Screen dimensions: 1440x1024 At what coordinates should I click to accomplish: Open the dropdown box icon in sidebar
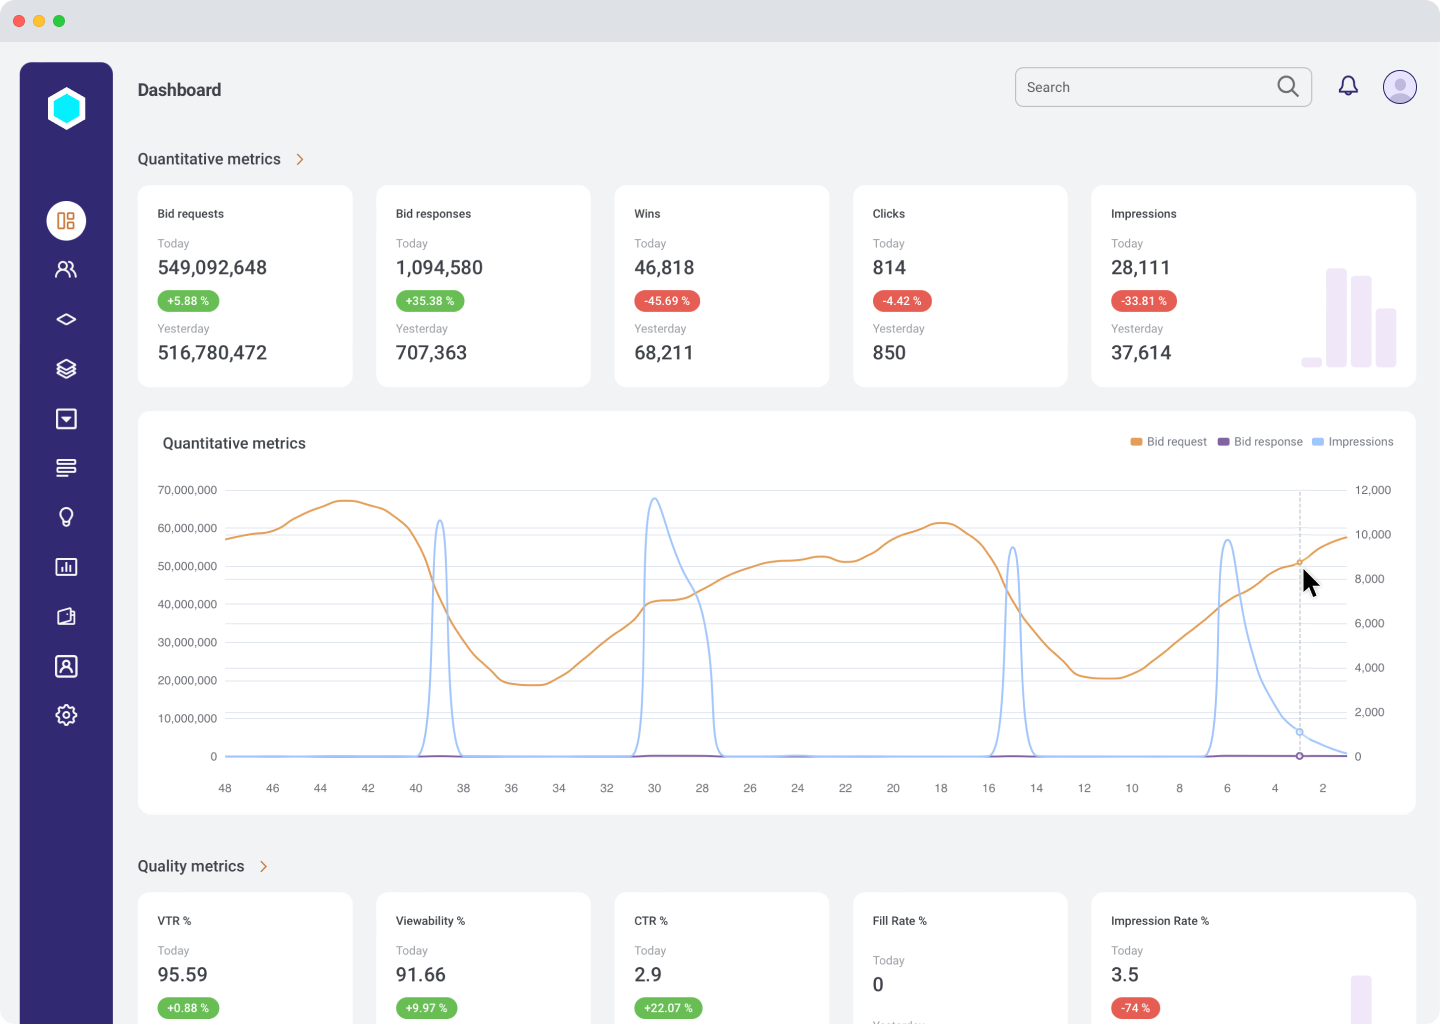click(66, 419)
